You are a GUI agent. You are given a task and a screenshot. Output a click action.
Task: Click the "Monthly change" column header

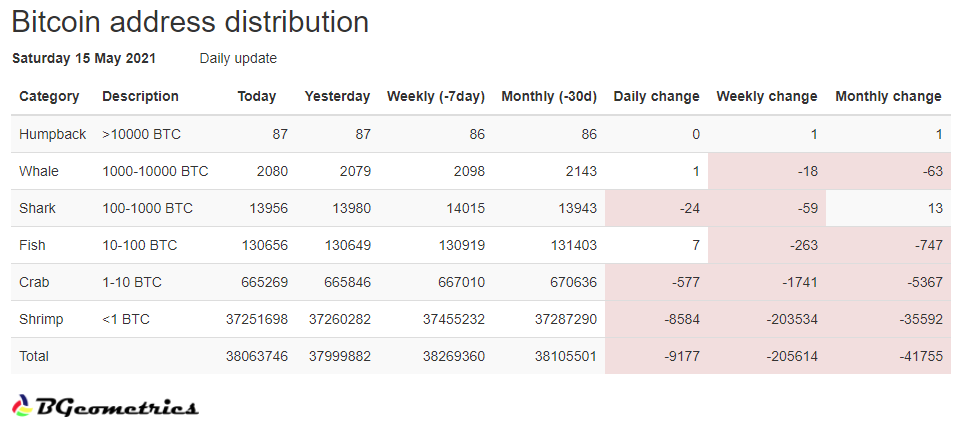click(x=888, y=96)
